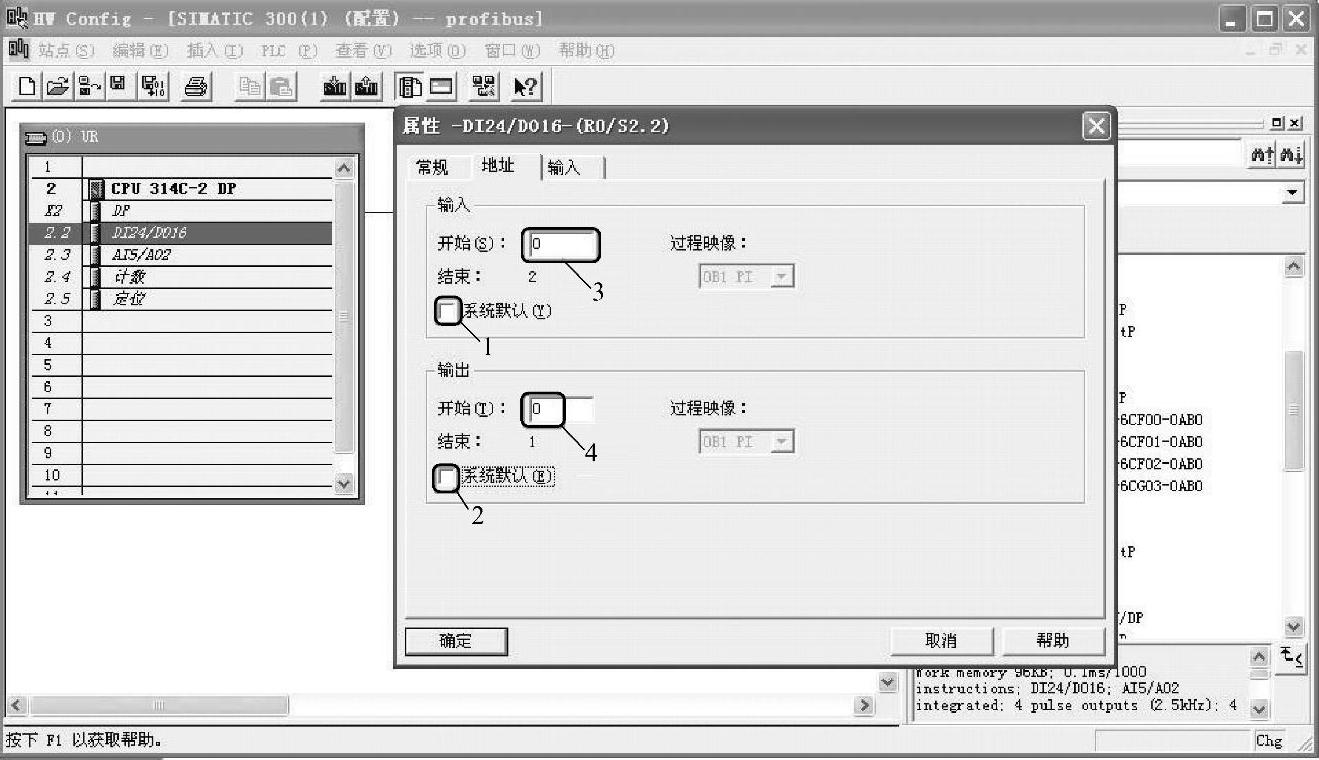Click the module icon beside CPU 314C-2 DP

96,189
